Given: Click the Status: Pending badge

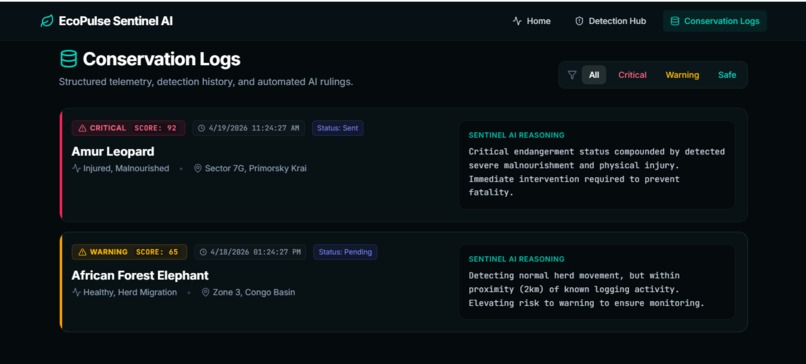Looking at the screenshot, I should pos(345,252).
